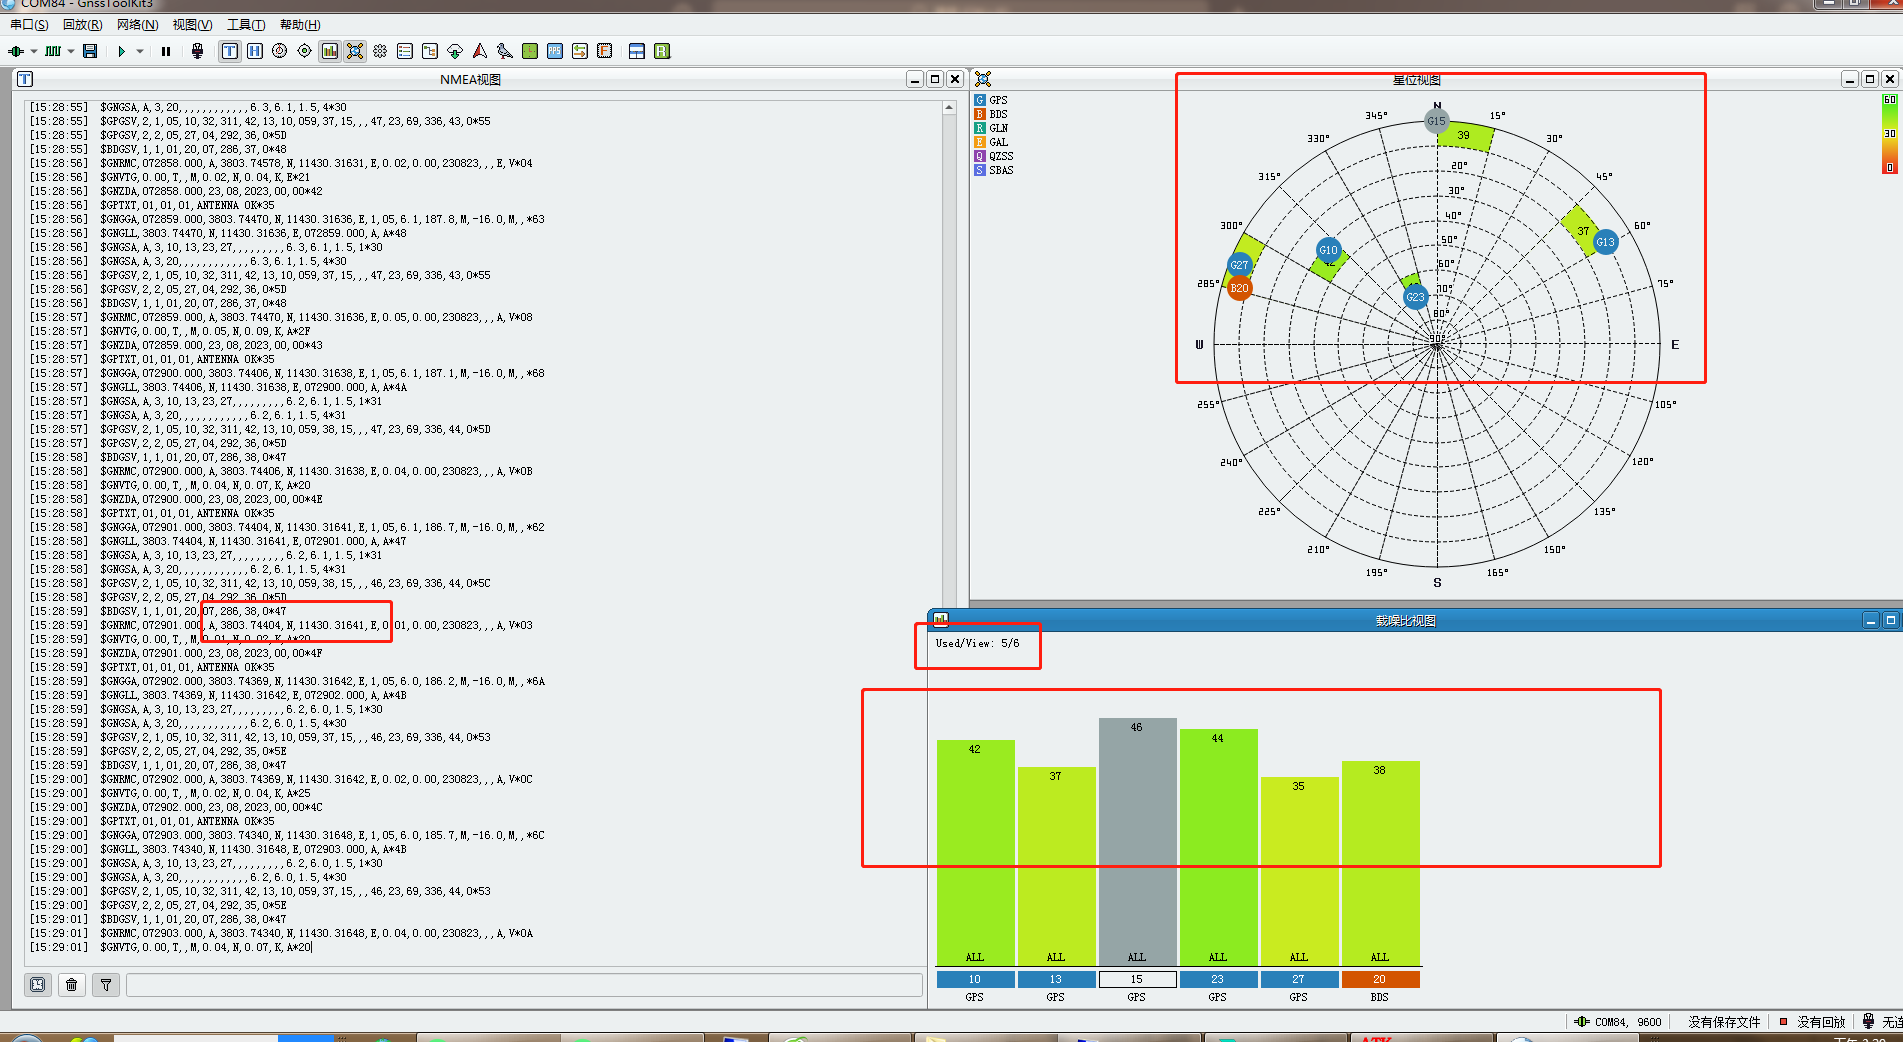Screen dimensions: 1903x1042
Task: Click the cloud download toolbar icon
Action: (x=455, y=51)
